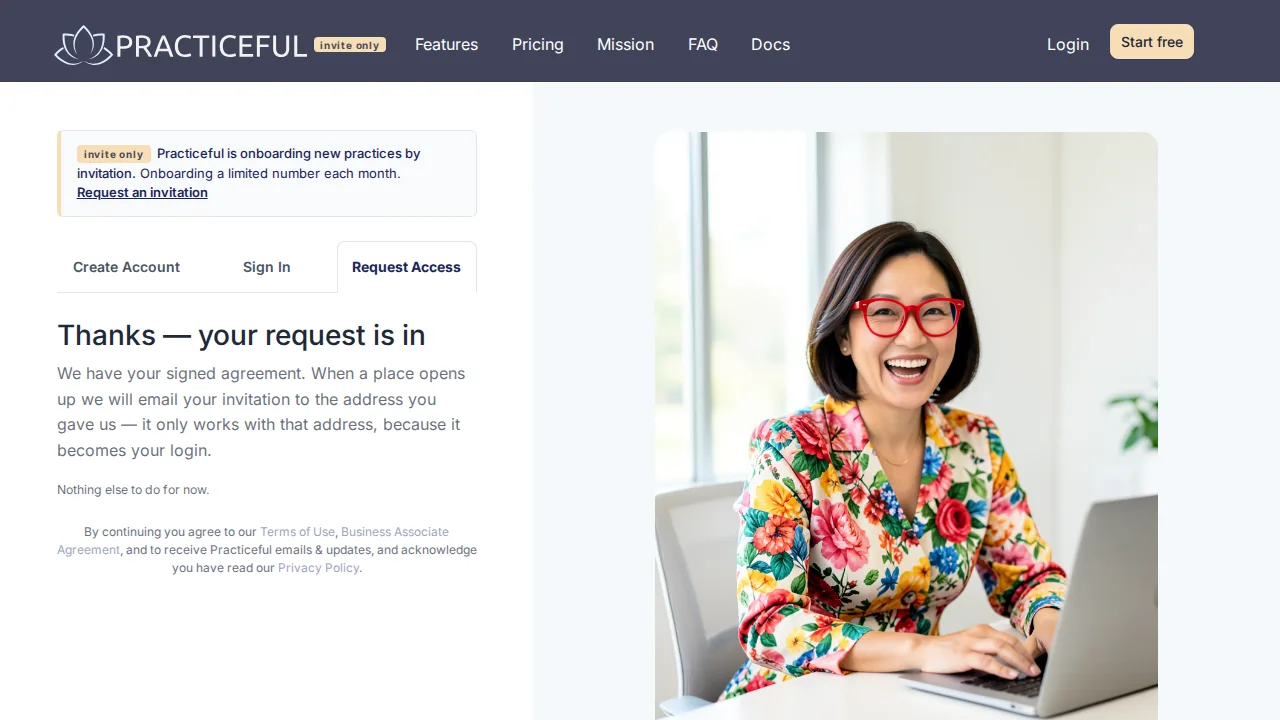Switch to the Sign In tab

pyautogui.click(x=267, y=267)
